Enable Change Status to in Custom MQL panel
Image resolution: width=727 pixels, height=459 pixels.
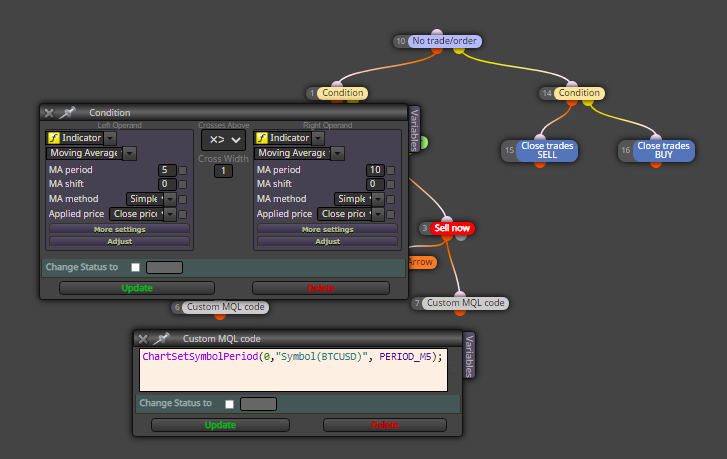click(230, 404)
